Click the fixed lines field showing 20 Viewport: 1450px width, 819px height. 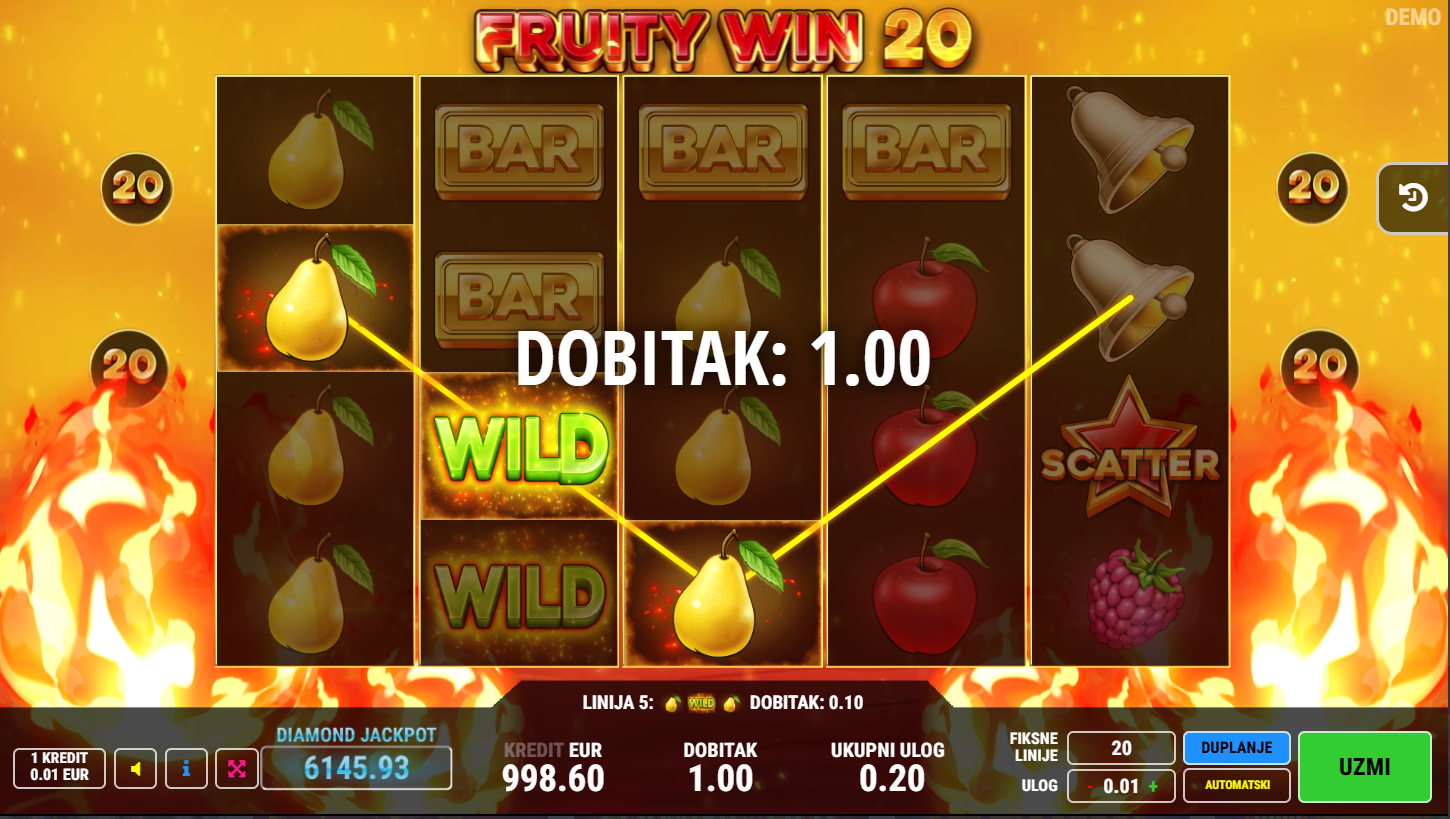(x=1121, y=748)
